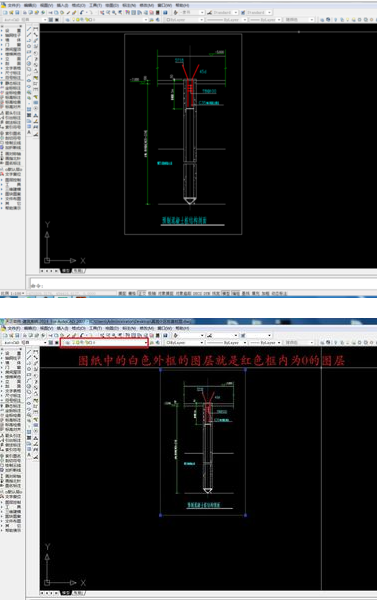
Task: Select the Line tool in the upper window's draw toolbar
Action: (x=29, y=29)
